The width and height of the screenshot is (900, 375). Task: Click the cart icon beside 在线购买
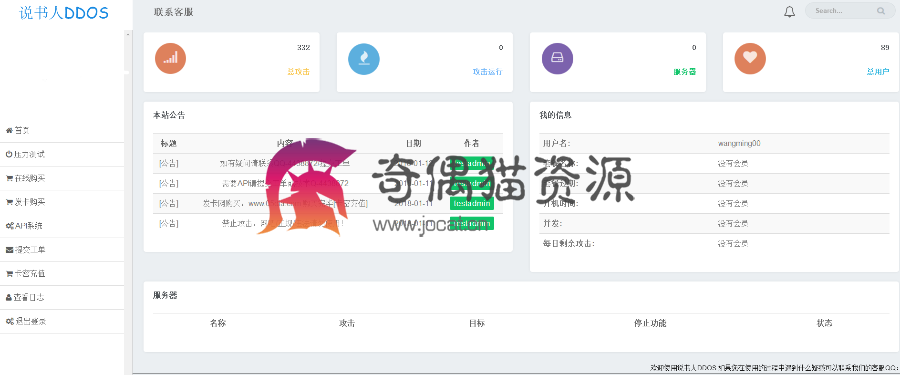pyautogui.click(x=9, y=179)
